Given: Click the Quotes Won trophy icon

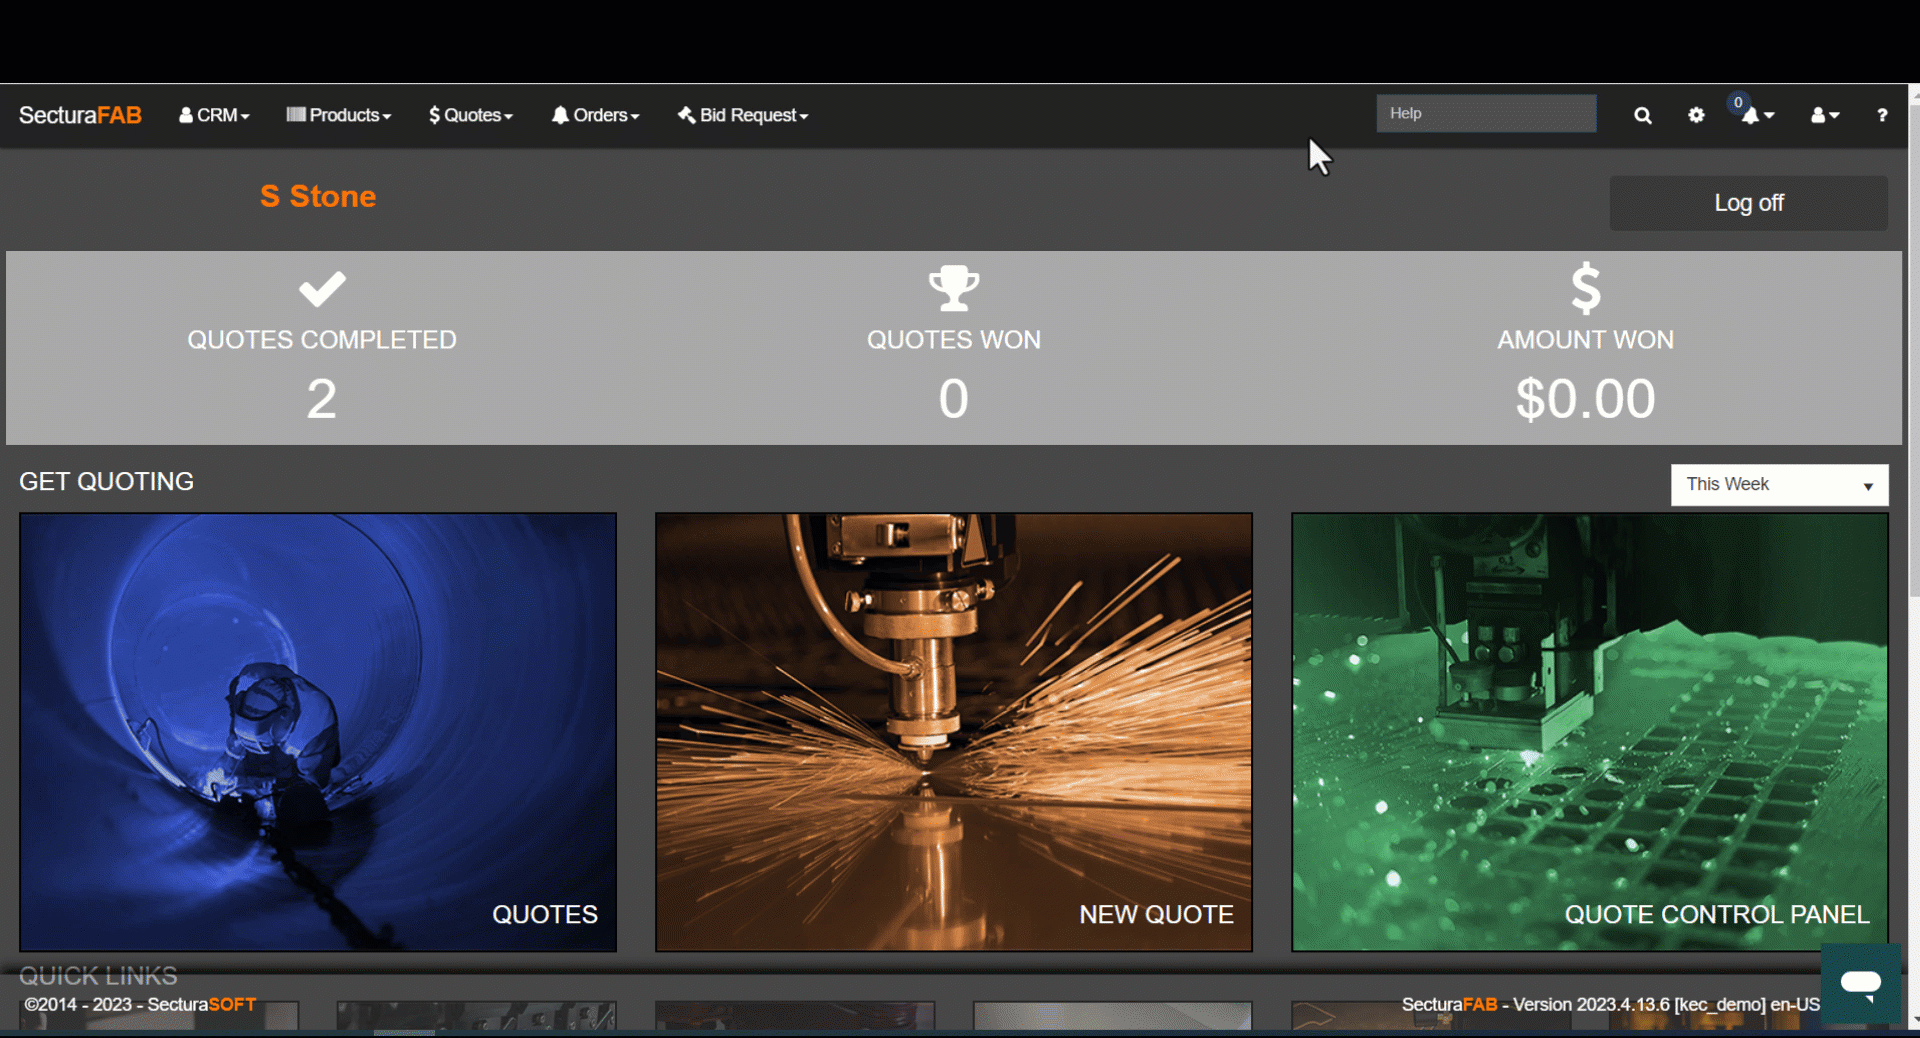Looking at the screenshot, I should click(x=953, y=288).
